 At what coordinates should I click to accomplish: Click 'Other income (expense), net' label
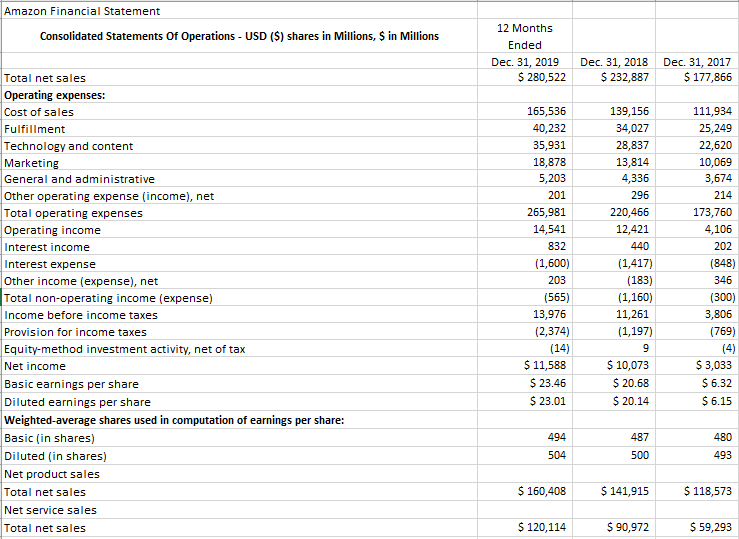(81, 281)
